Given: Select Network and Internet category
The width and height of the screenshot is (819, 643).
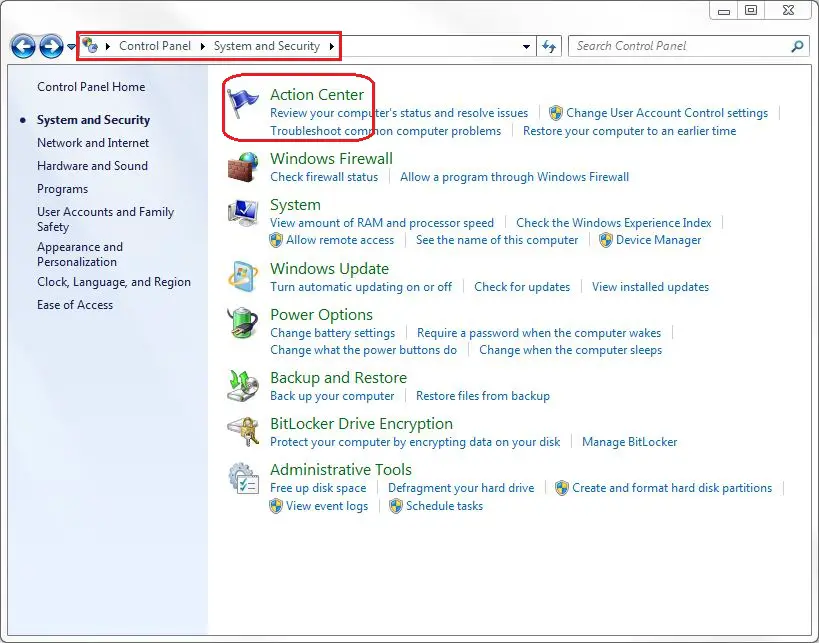Looking at the screenshot, I should pos(92,143).
